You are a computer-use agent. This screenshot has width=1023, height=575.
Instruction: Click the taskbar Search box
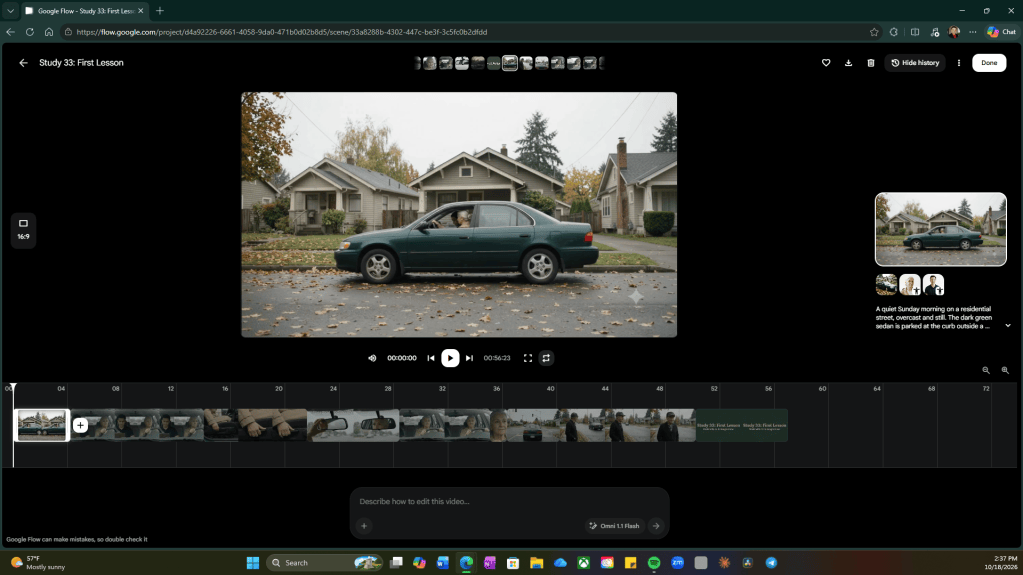(x=324, y=563)
